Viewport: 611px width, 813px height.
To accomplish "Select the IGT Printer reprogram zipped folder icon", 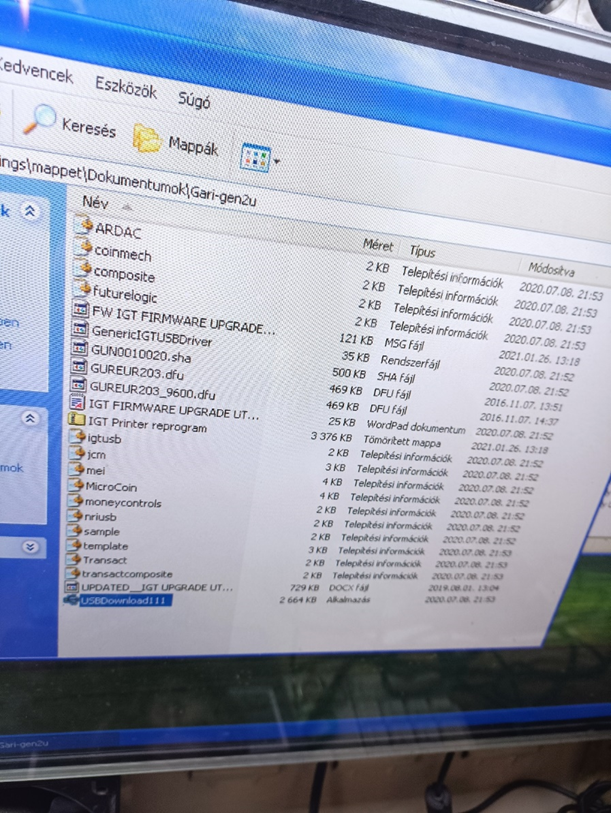I will tap(77, 419).
